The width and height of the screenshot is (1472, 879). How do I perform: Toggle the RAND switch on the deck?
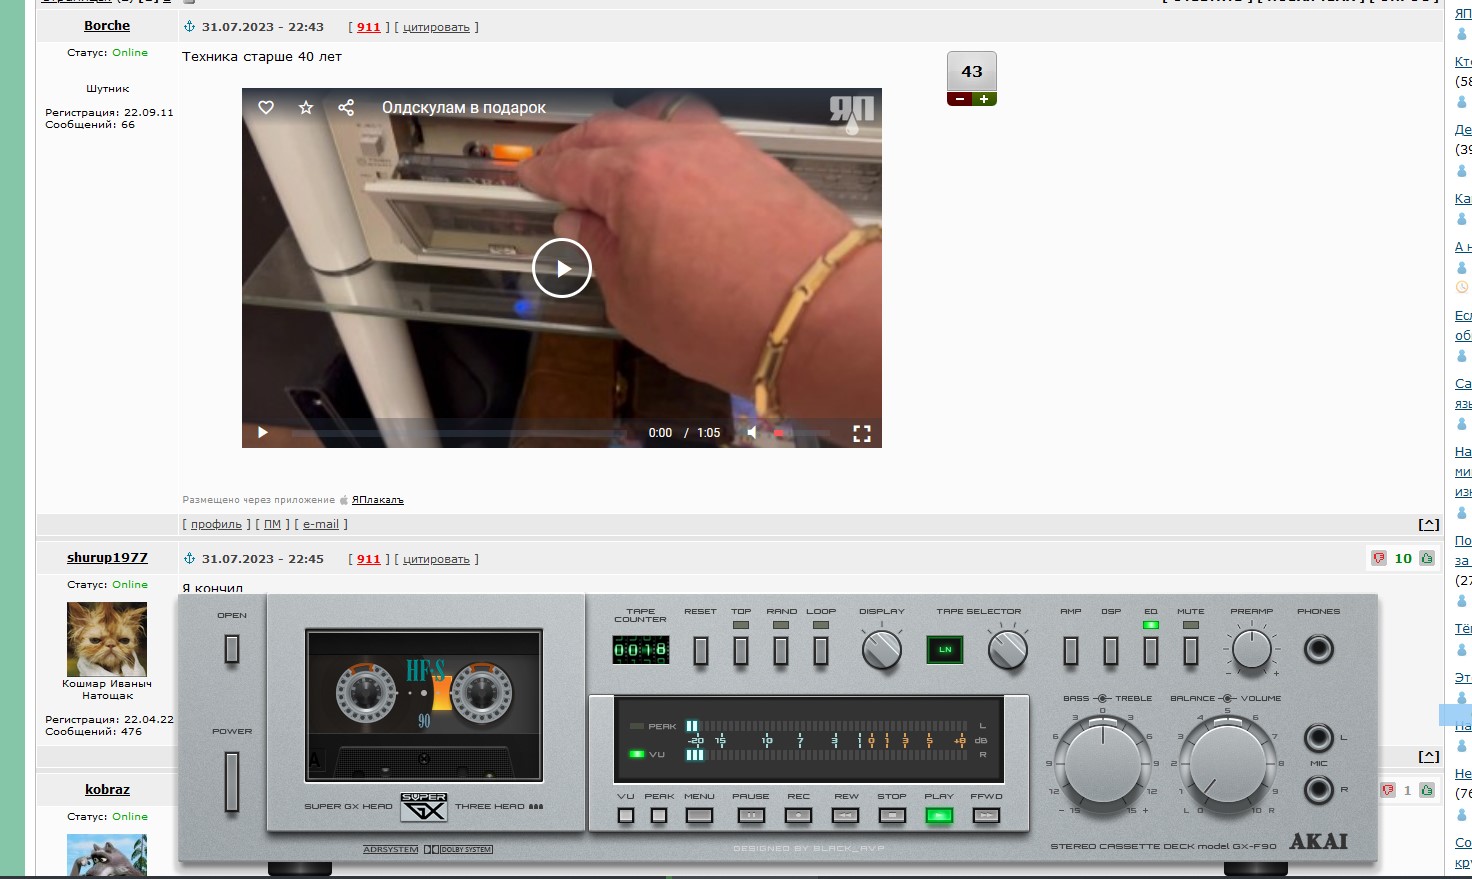coord(781,650)
